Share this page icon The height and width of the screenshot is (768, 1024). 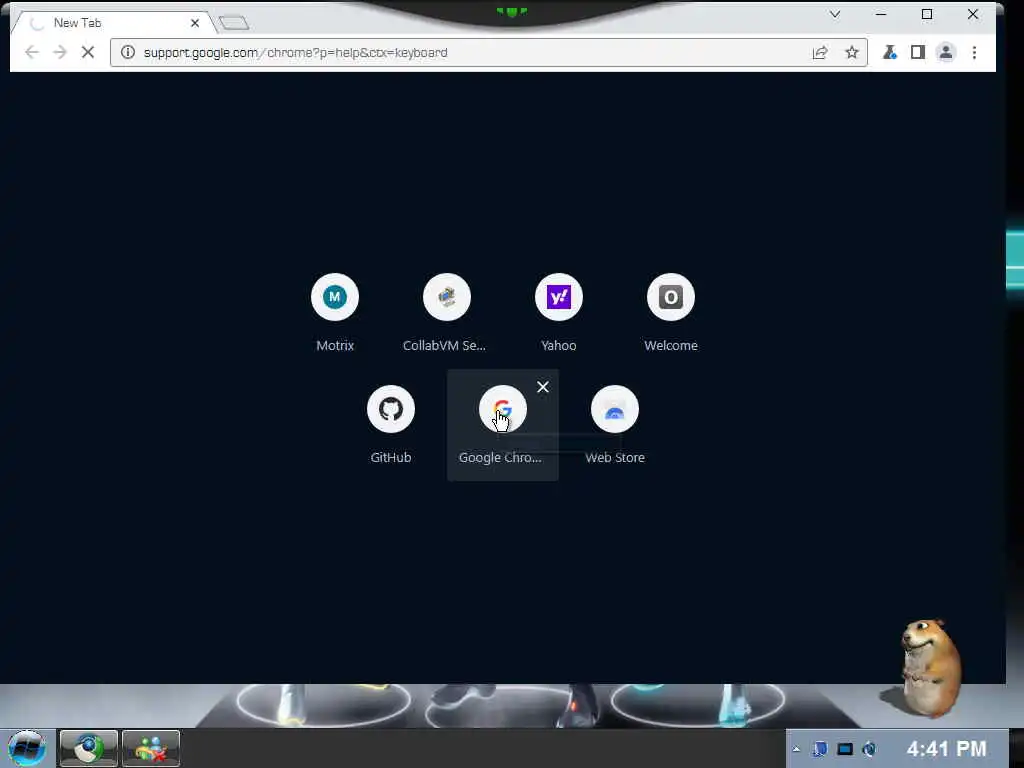click(x=820, y=52)
